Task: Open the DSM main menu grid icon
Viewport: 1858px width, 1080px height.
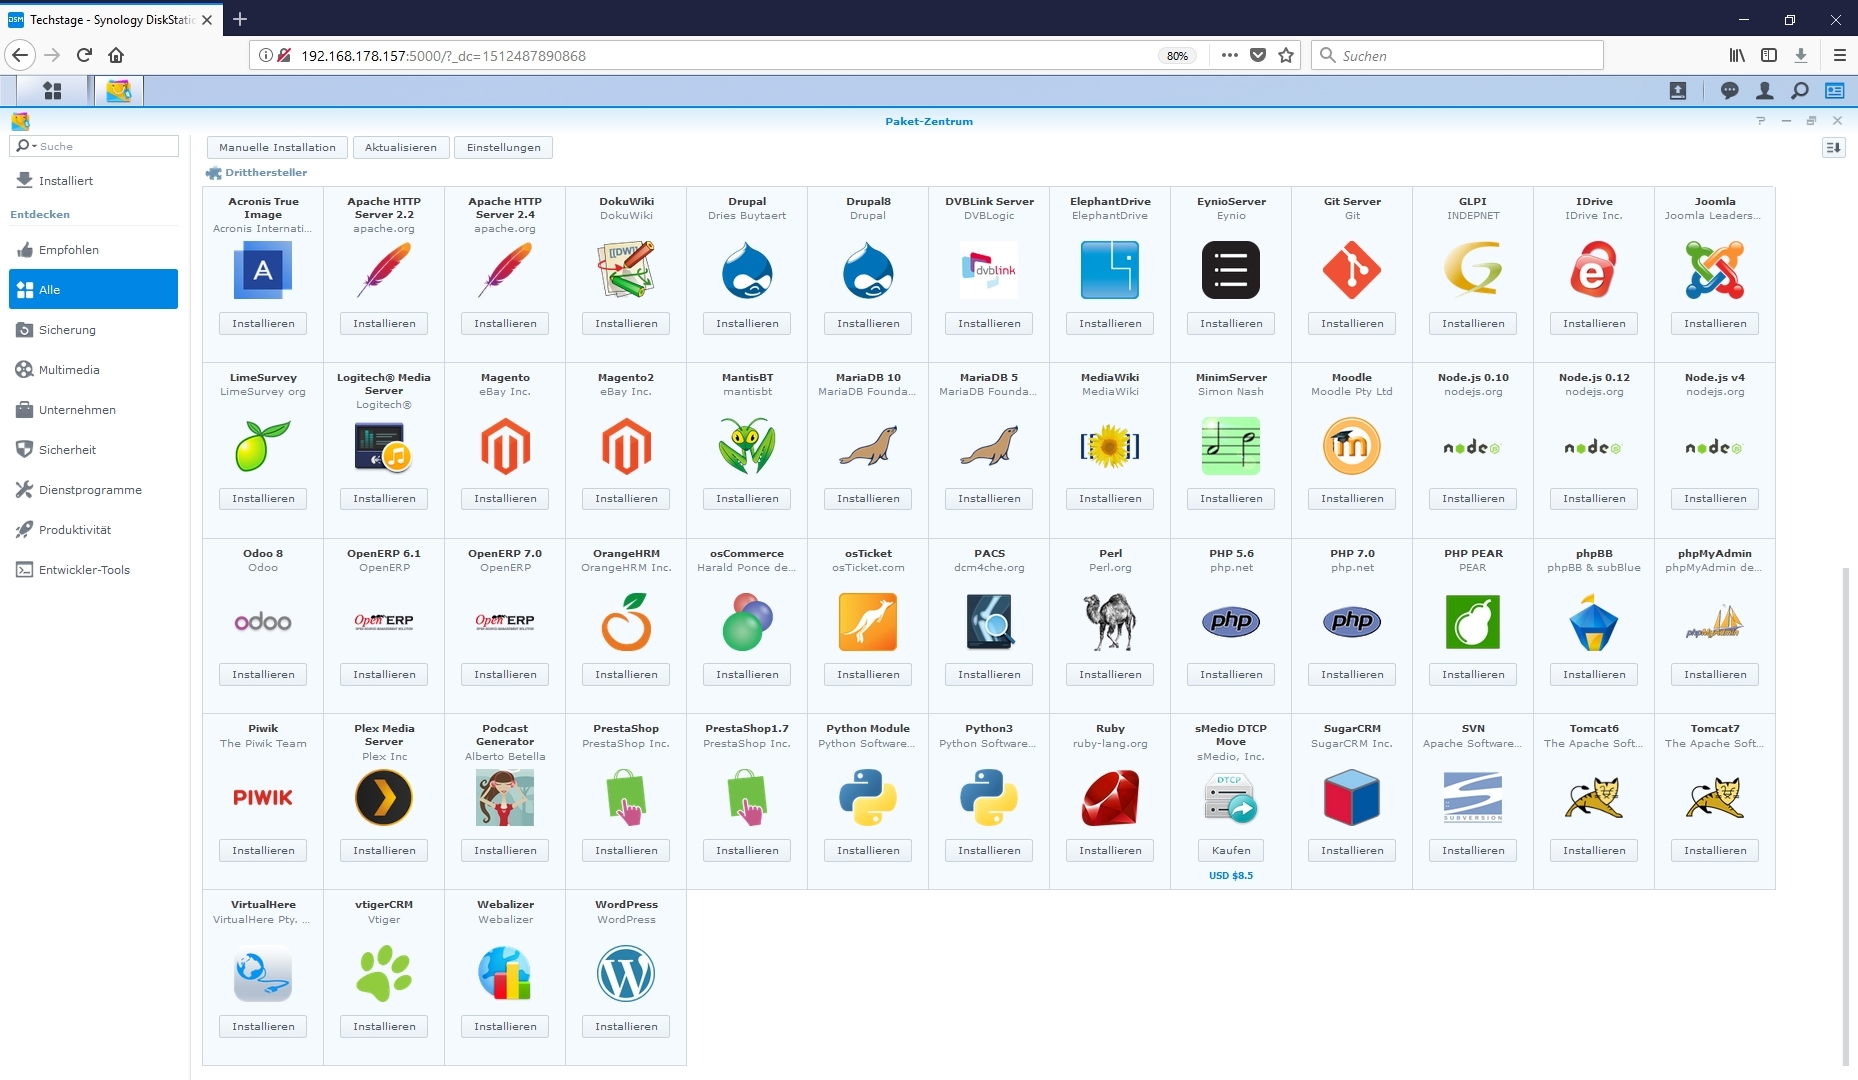Action: (x=52, y=91)
